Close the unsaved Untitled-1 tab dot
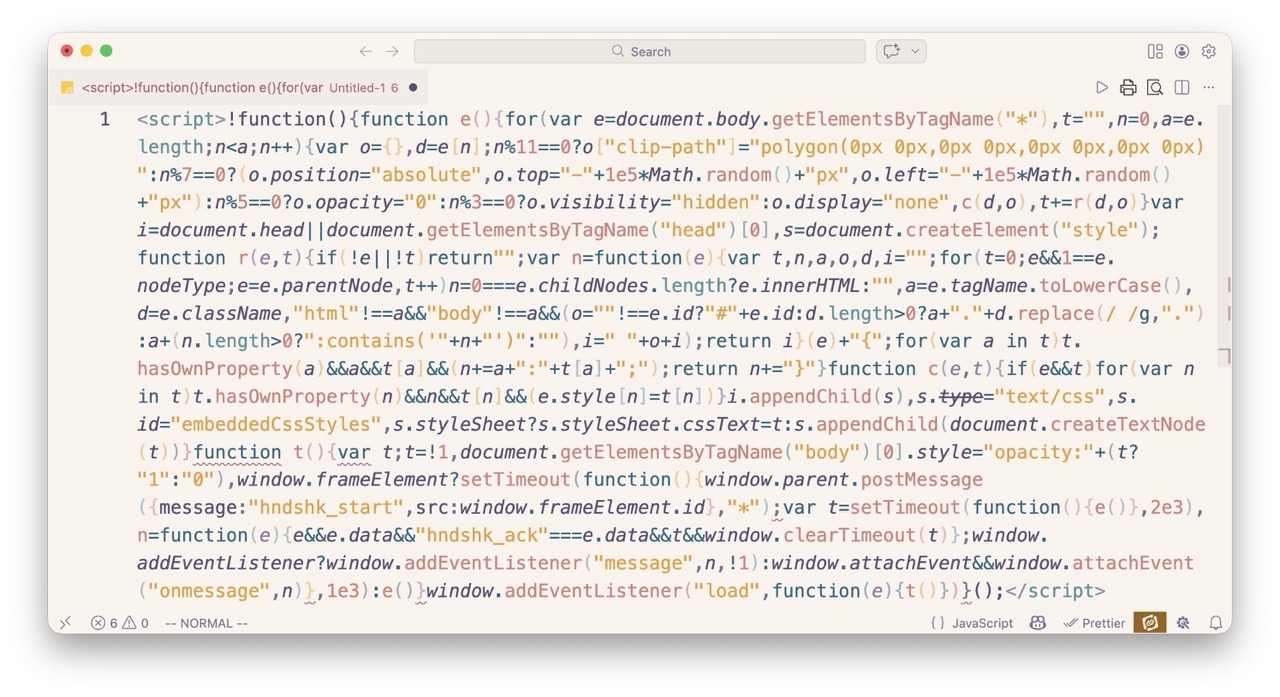The image size is (1280, 697). tap(413, 88)
